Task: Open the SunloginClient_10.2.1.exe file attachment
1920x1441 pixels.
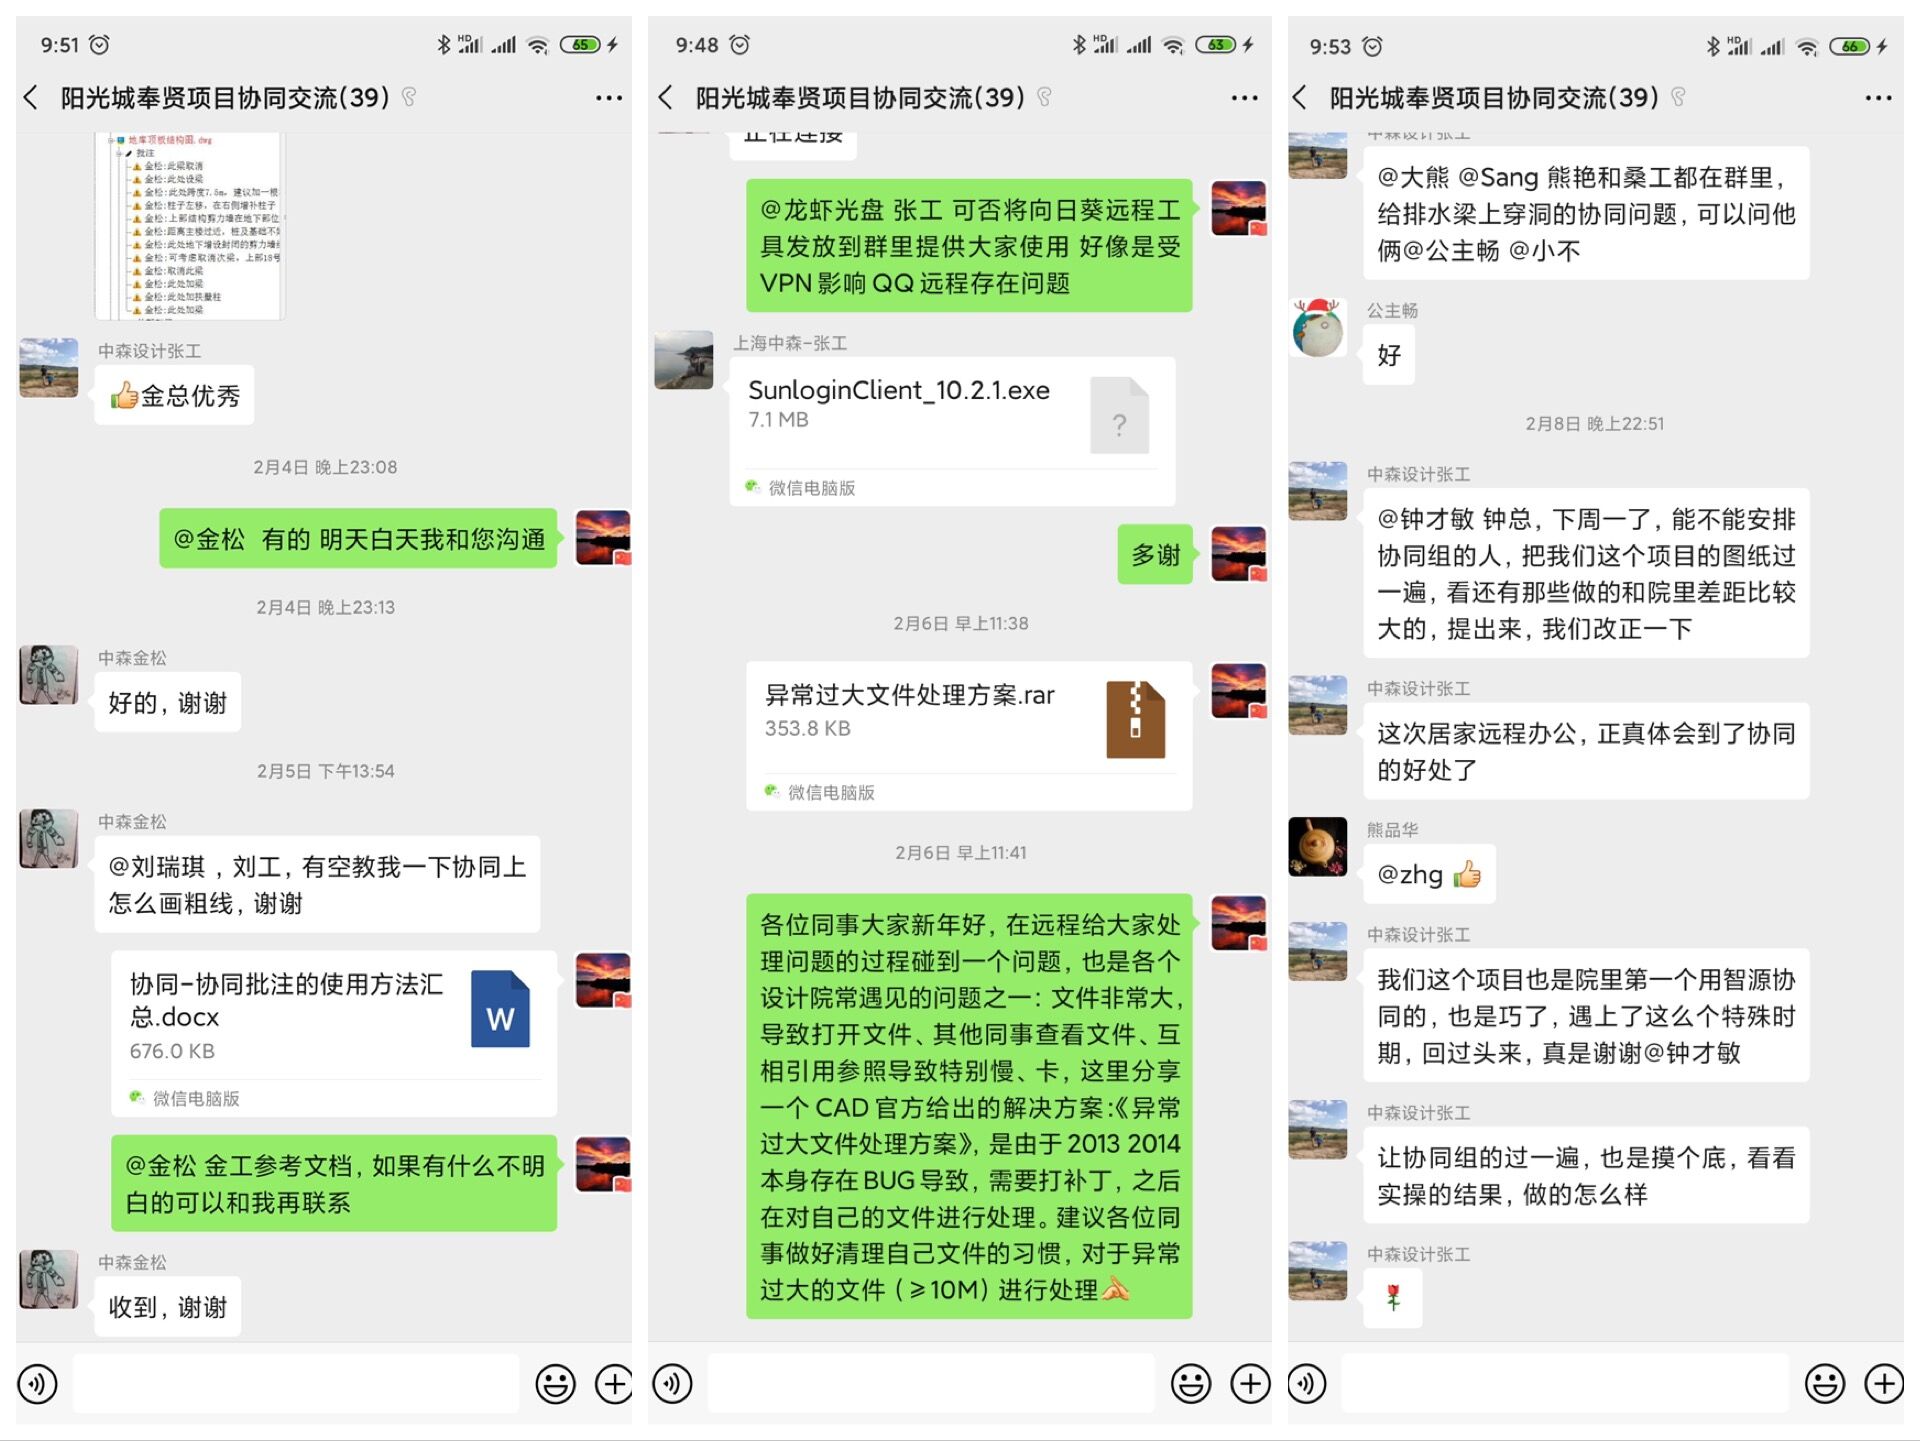Action: tap(952, 431)
